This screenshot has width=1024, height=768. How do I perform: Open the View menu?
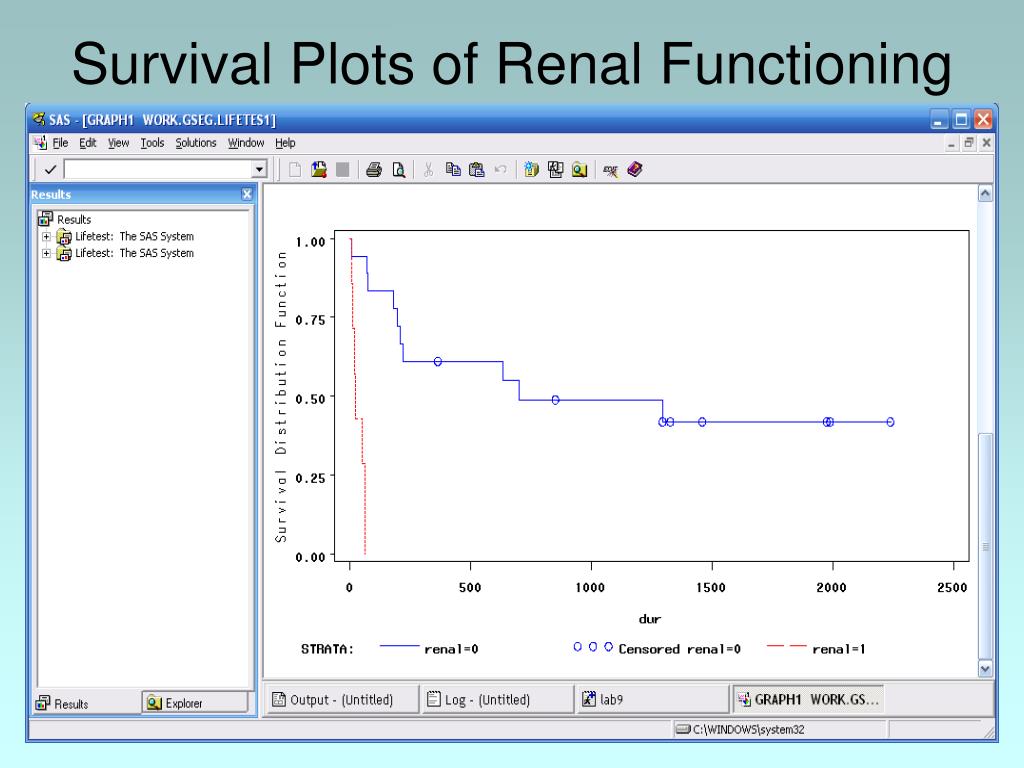point(118,142)
